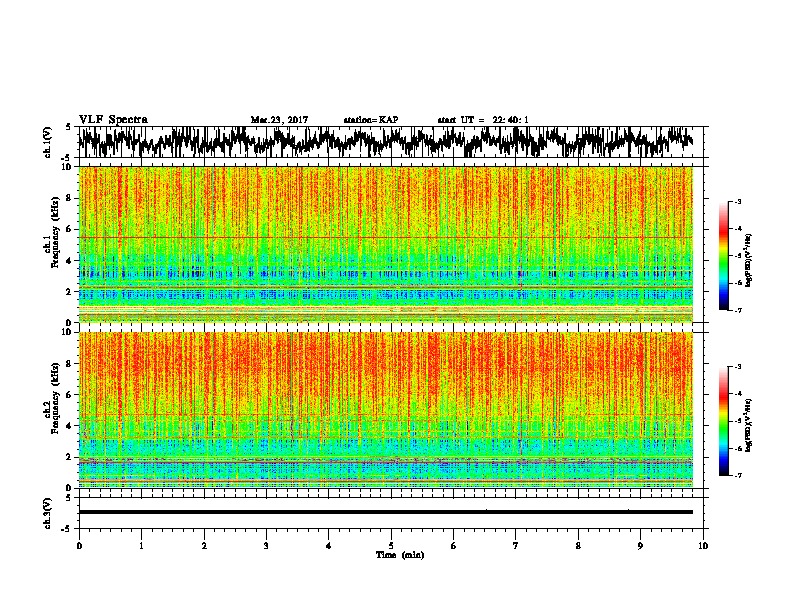Select the date label Mar.23, 2017
The width and height of the screenshot is (792, 612).
(279, 120)
